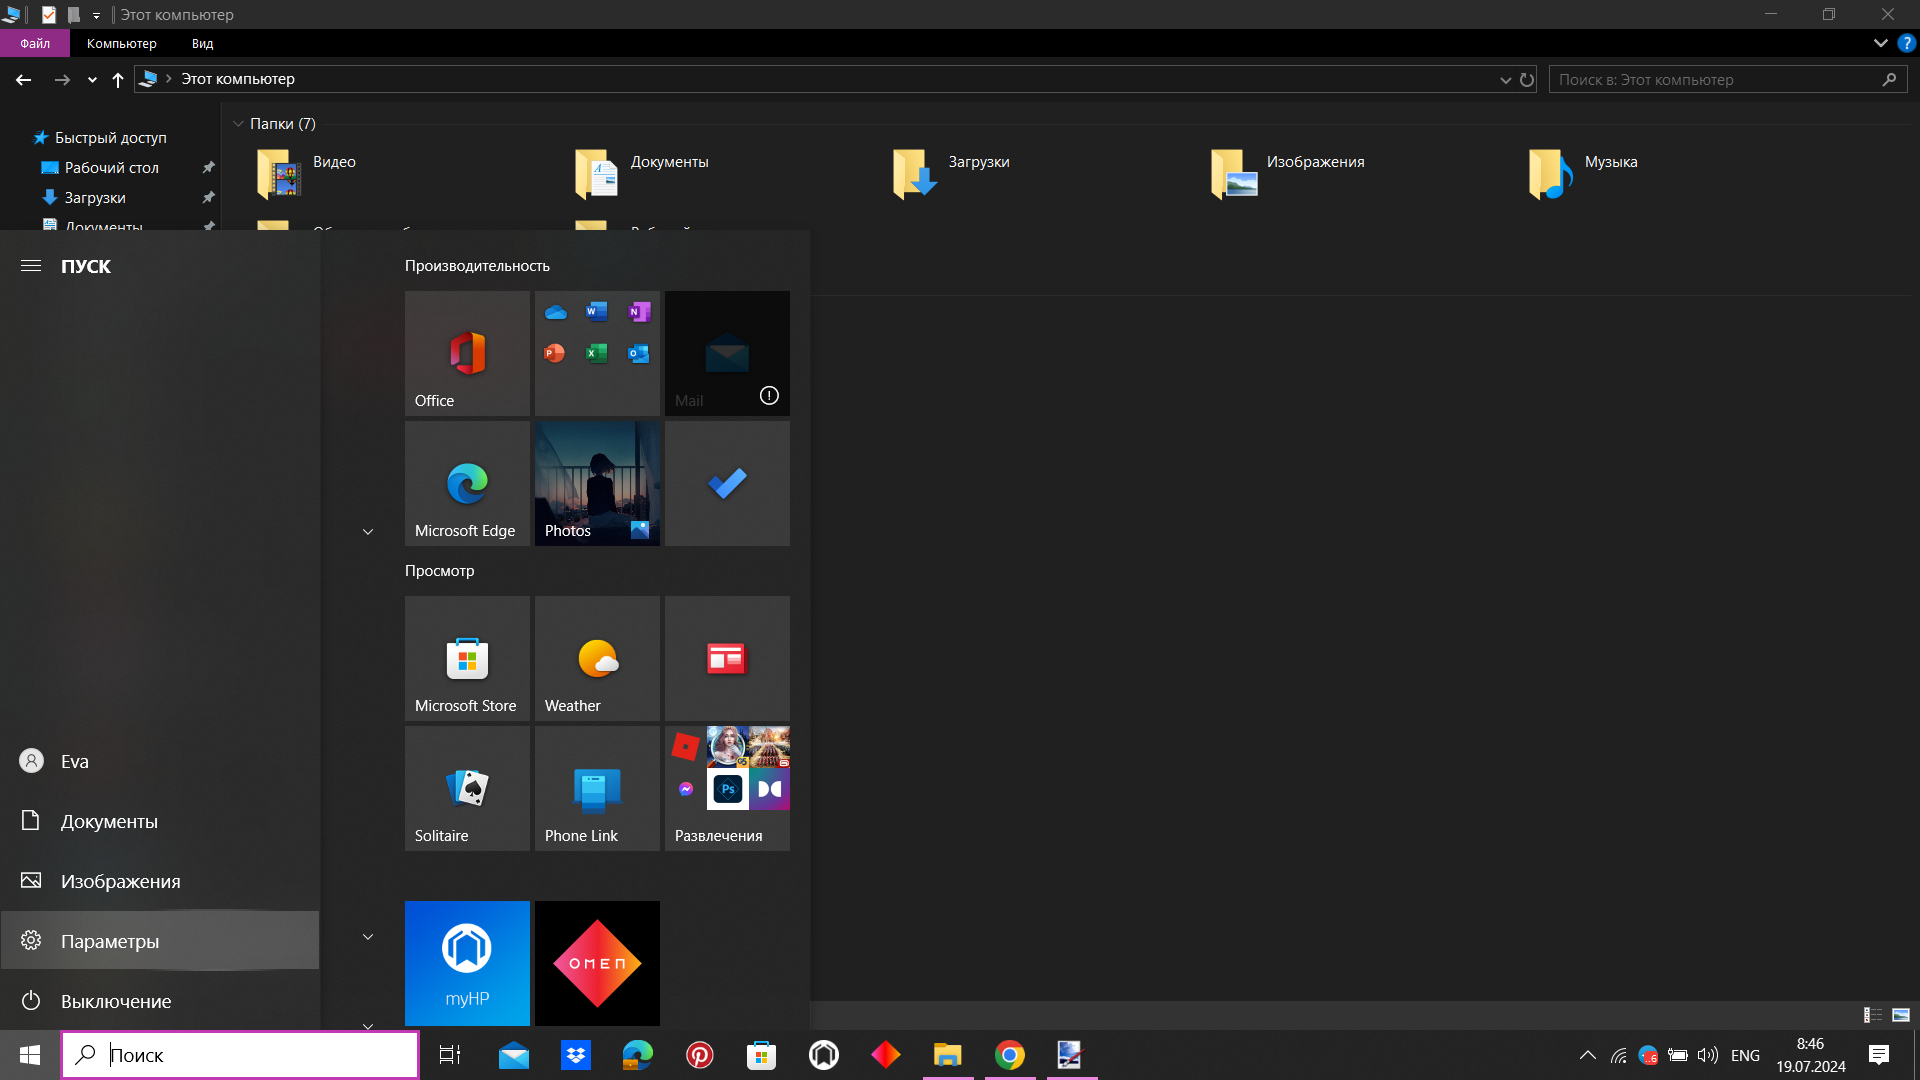Screen dimensions: 1920x1080
Task: Open Изображения from Start sidebar
Action: pyautogui.click(x=160, y=881)
